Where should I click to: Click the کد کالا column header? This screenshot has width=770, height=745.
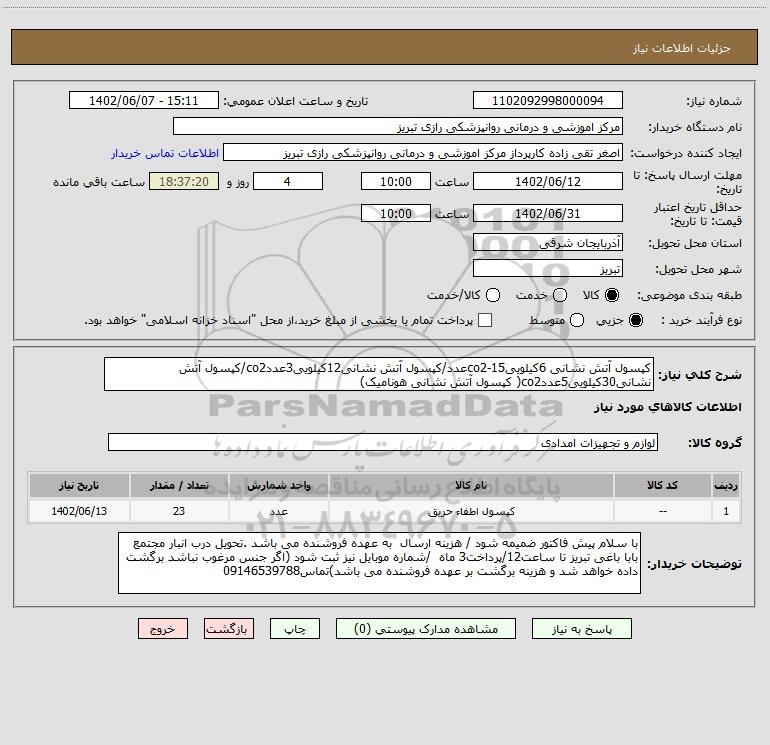pyautogui.click(x=662, y=486)
